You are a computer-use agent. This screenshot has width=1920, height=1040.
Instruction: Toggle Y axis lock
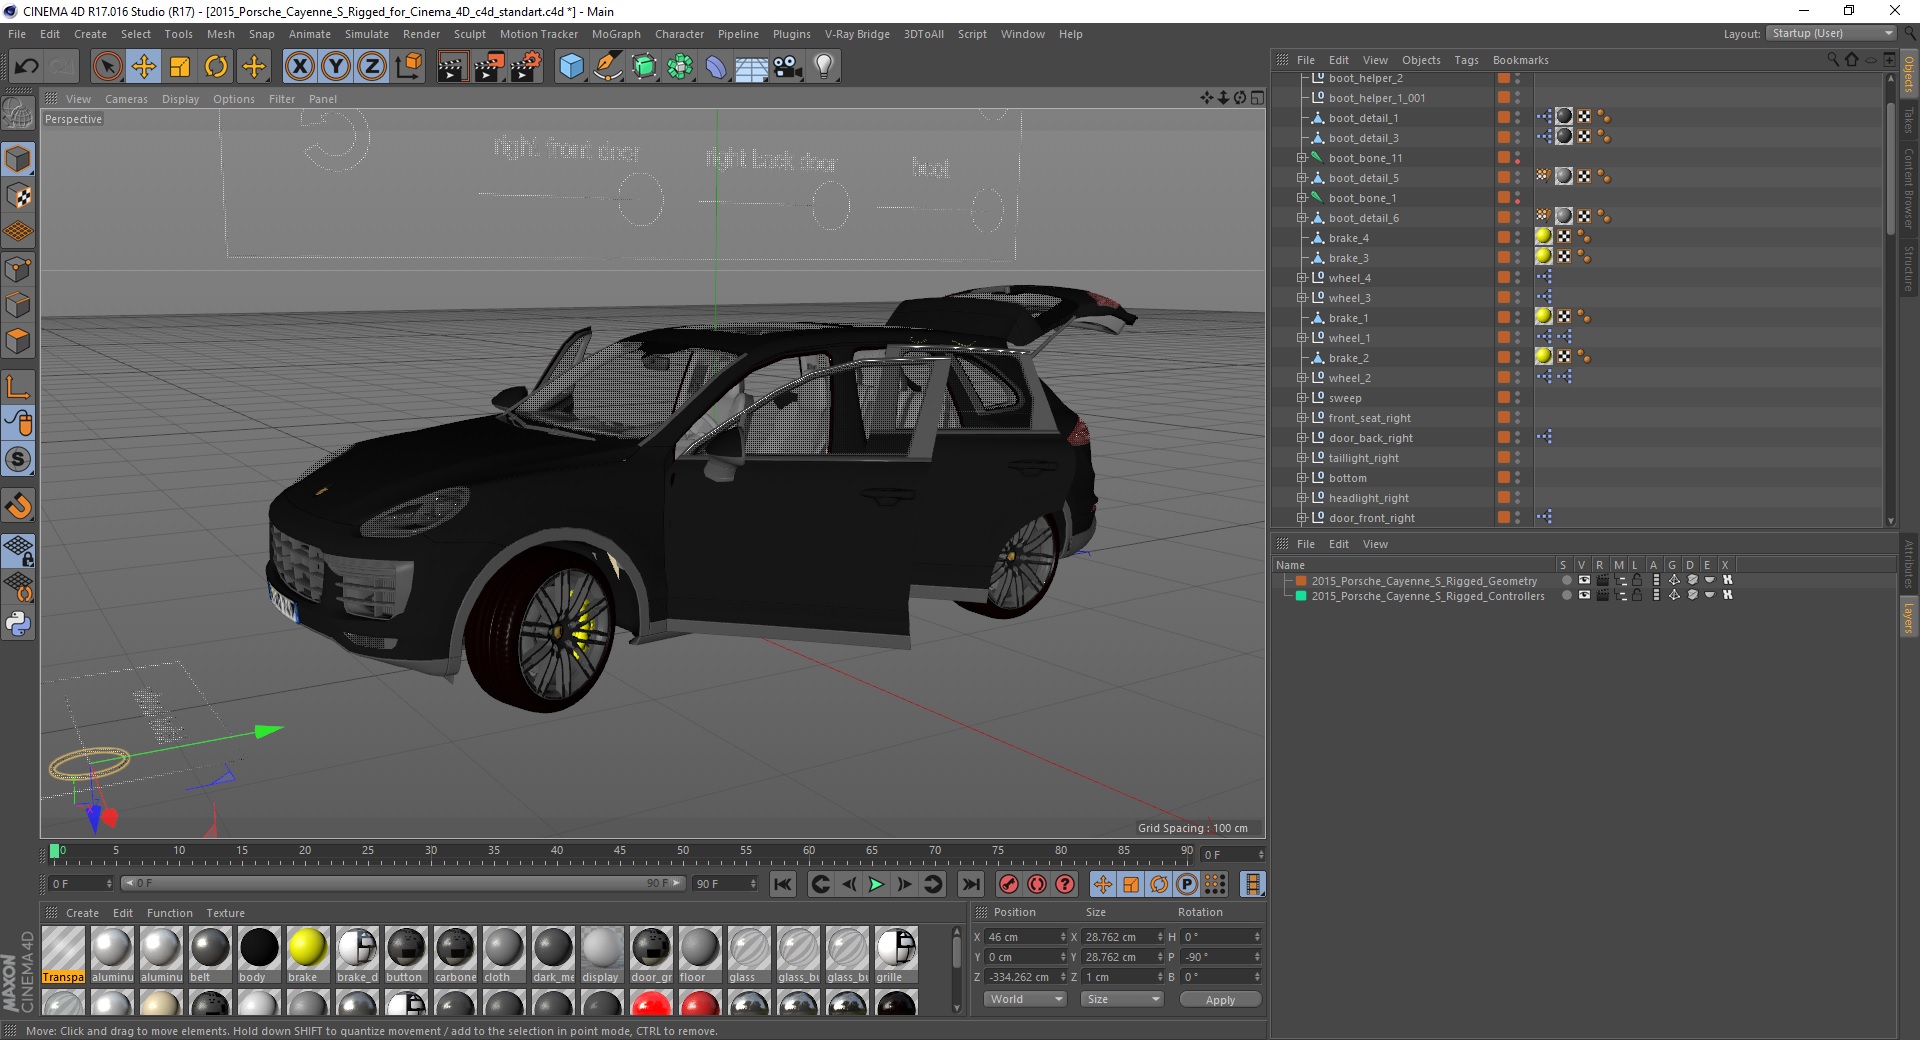pyautogui.click(x=336, y=67)
